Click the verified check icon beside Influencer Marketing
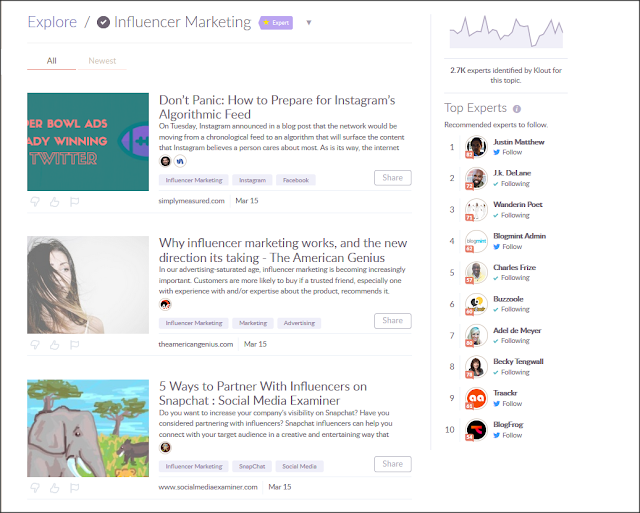640x513 pixels. [103, 22]
